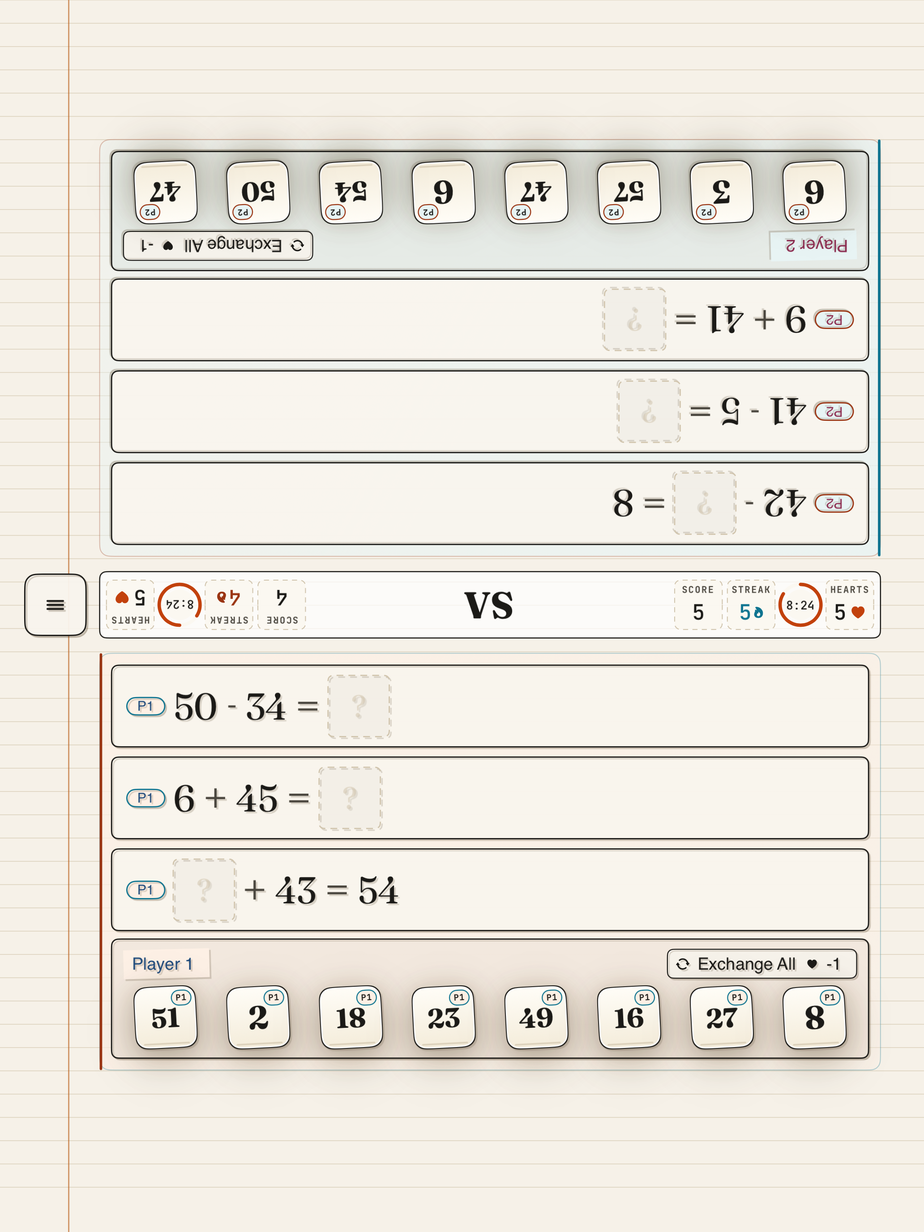The width and height of the screenshot is (924, 1232).
Task: Pick Player 1's number tile 8
Action: pos(814,1018)
